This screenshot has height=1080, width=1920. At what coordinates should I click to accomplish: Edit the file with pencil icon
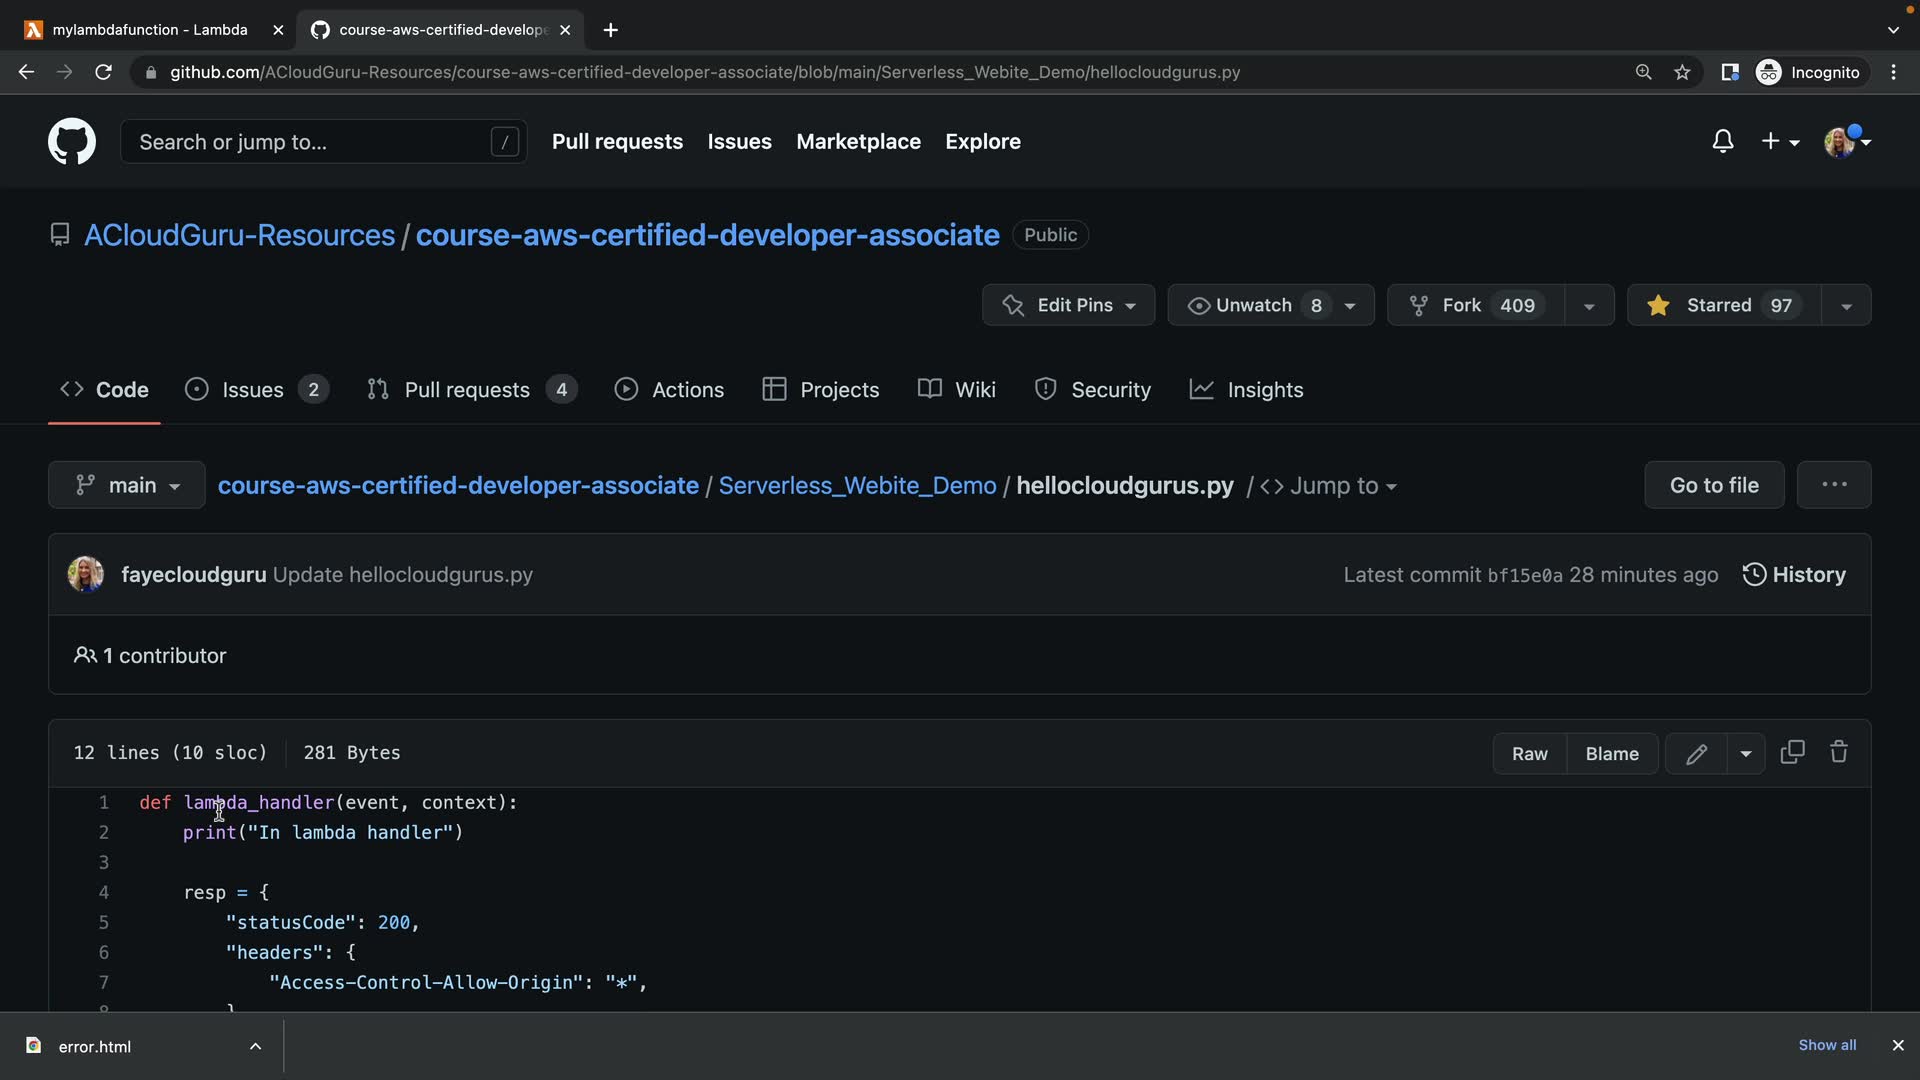click(1696, 754)
